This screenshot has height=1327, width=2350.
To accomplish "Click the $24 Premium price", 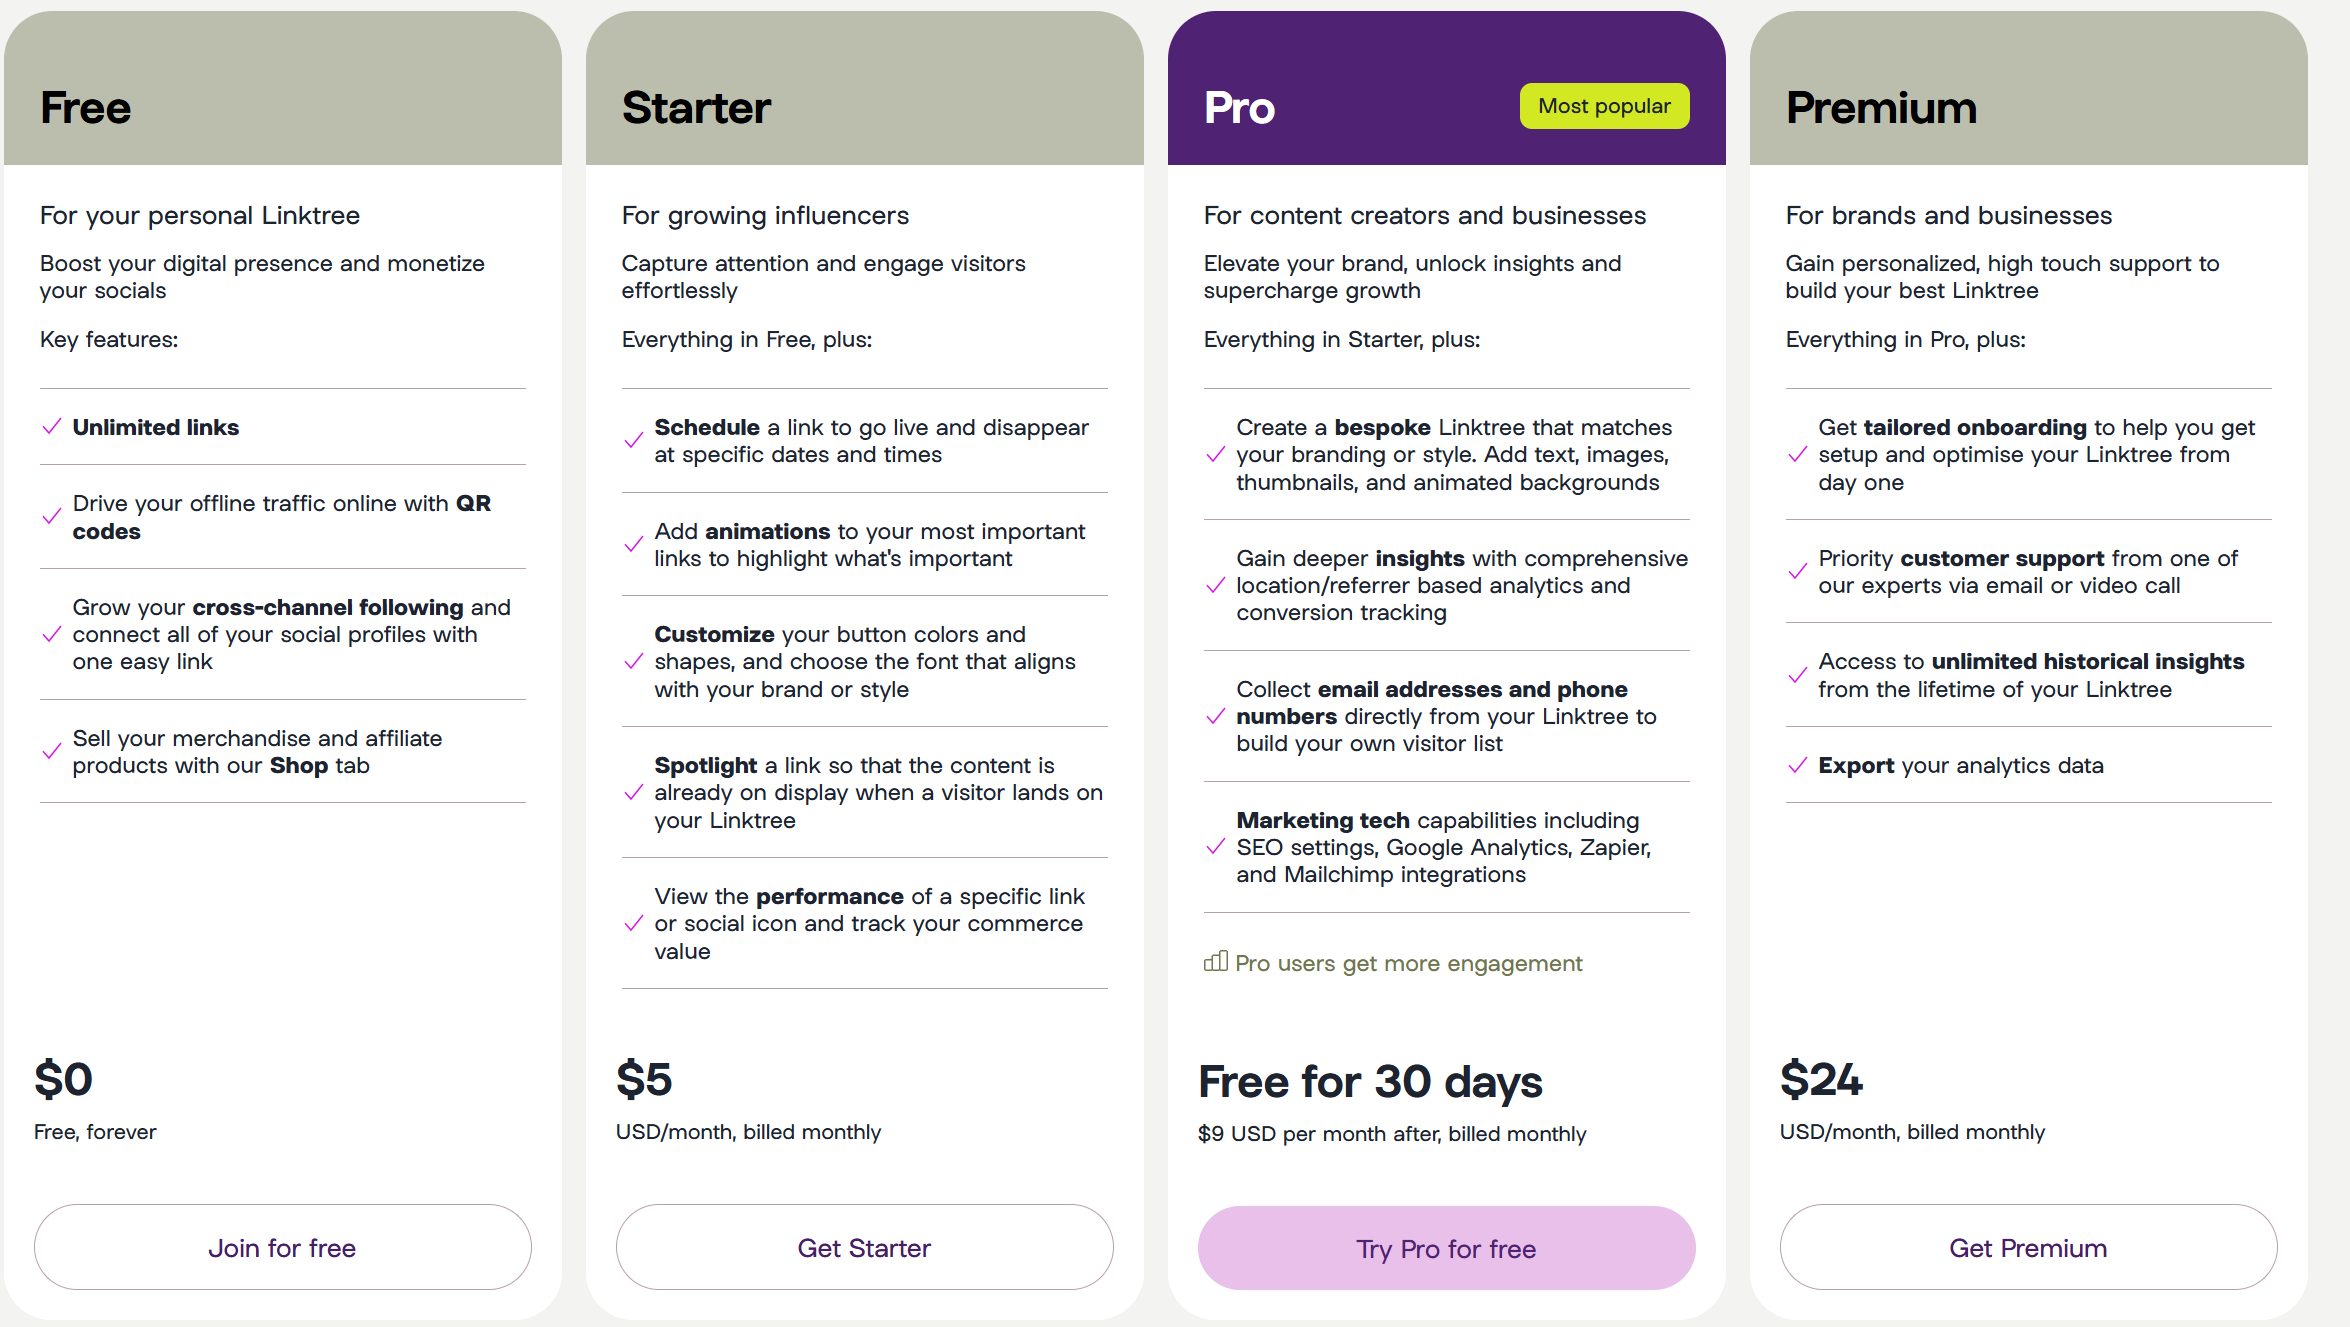I will coord(1821,1079).
